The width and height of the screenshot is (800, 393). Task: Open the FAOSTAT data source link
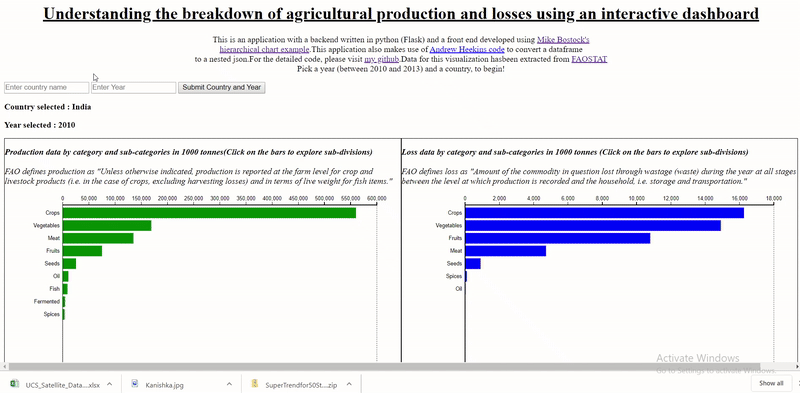coord(589,59)
